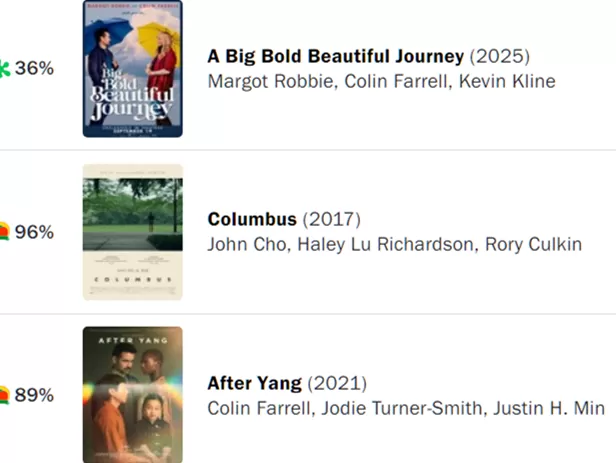Select Justin H. Min in the cast list
616x463 pixels.
pyautogui.click(x=540, y=409)
